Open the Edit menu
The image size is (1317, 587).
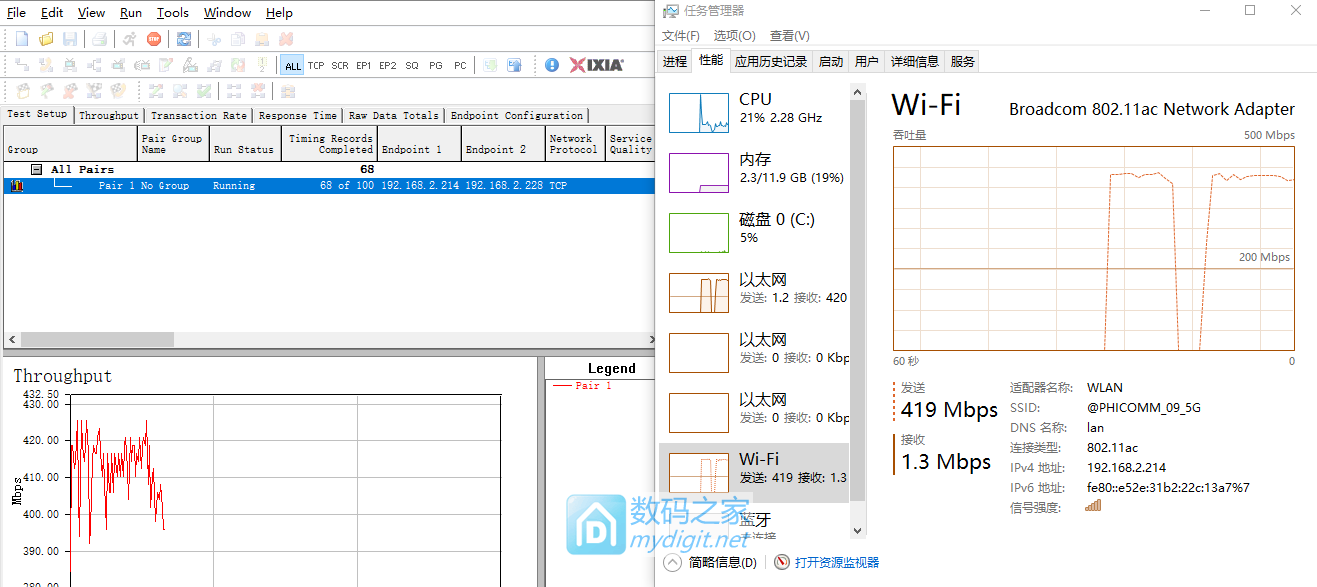click(52, 13)
